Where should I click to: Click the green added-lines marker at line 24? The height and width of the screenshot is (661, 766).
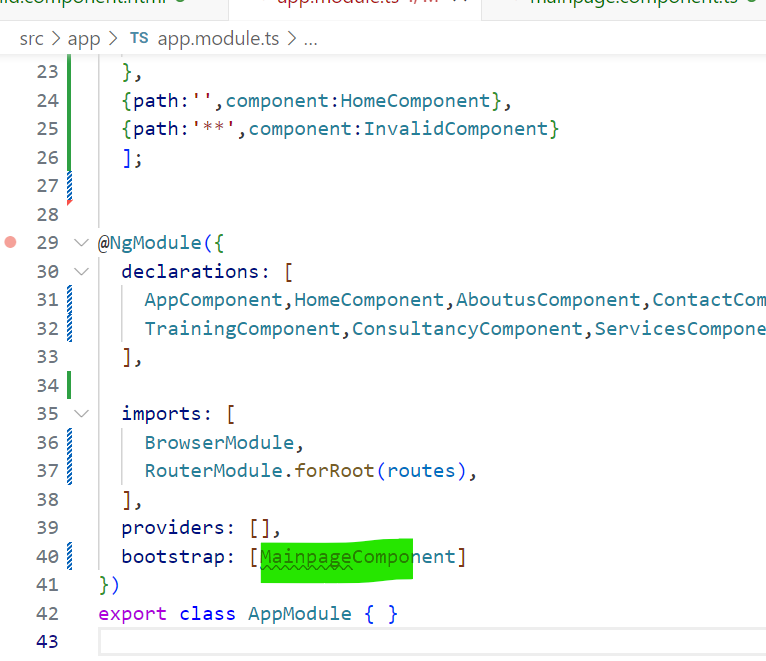(69, 101)
